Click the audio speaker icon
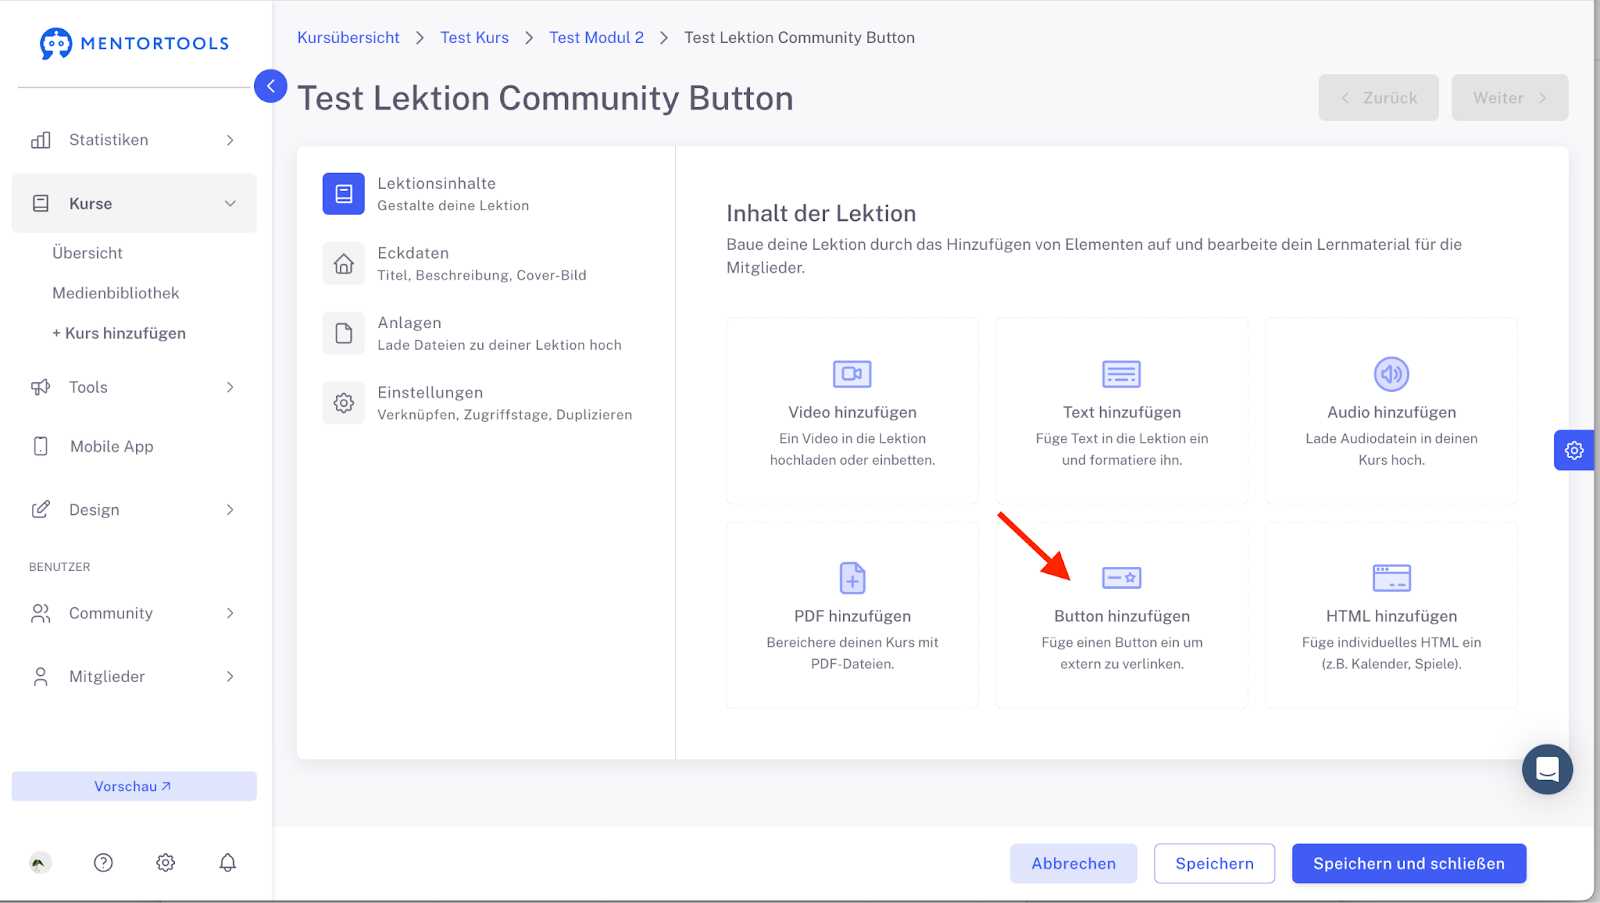This screenshot has width=1600, height=903. tap(1391, 374)
